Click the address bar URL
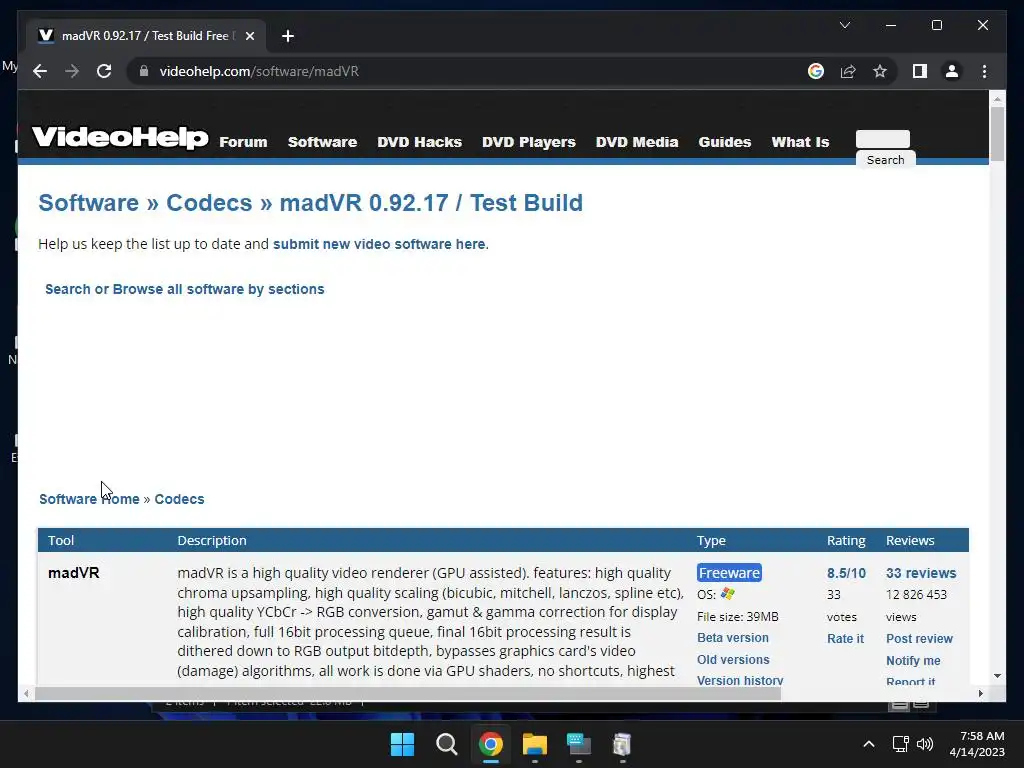Screen dimensions: 1024x768 tap(259, 71)
